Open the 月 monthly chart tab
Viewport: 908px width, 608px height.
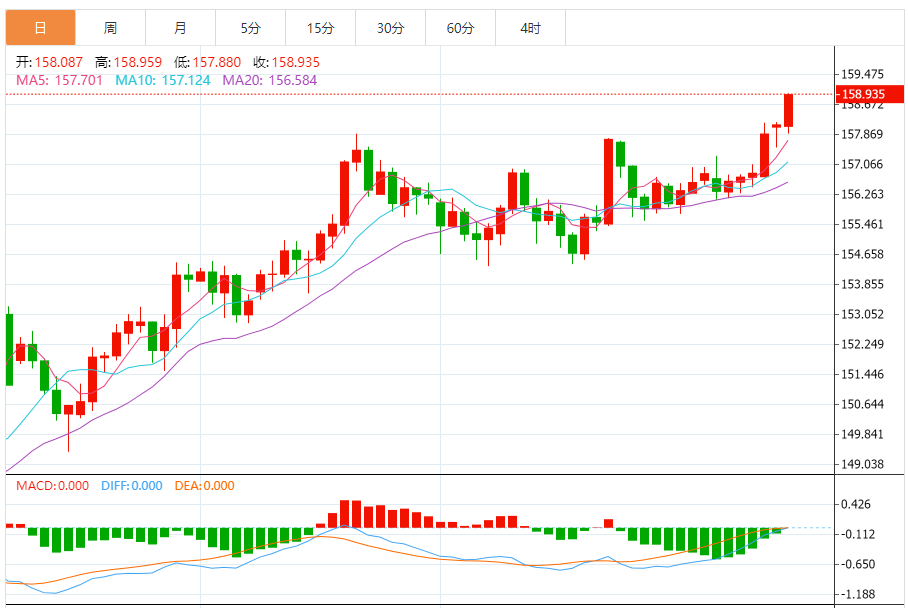coord(180,28)
